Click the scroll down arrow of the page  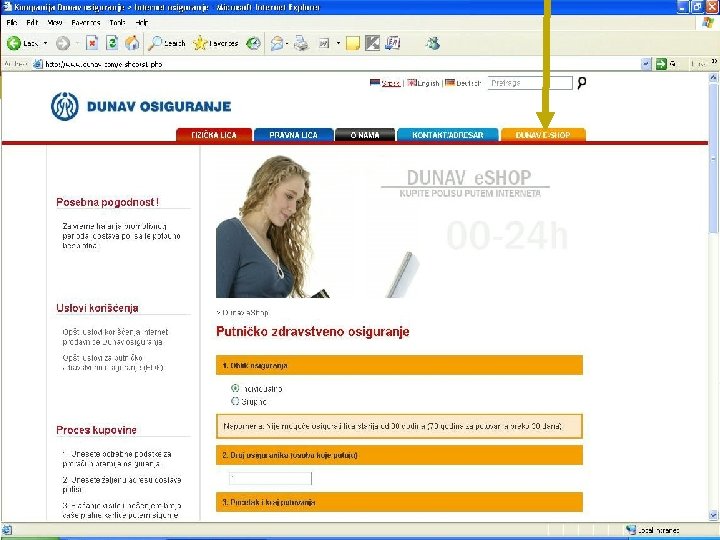tap(714, 515)
